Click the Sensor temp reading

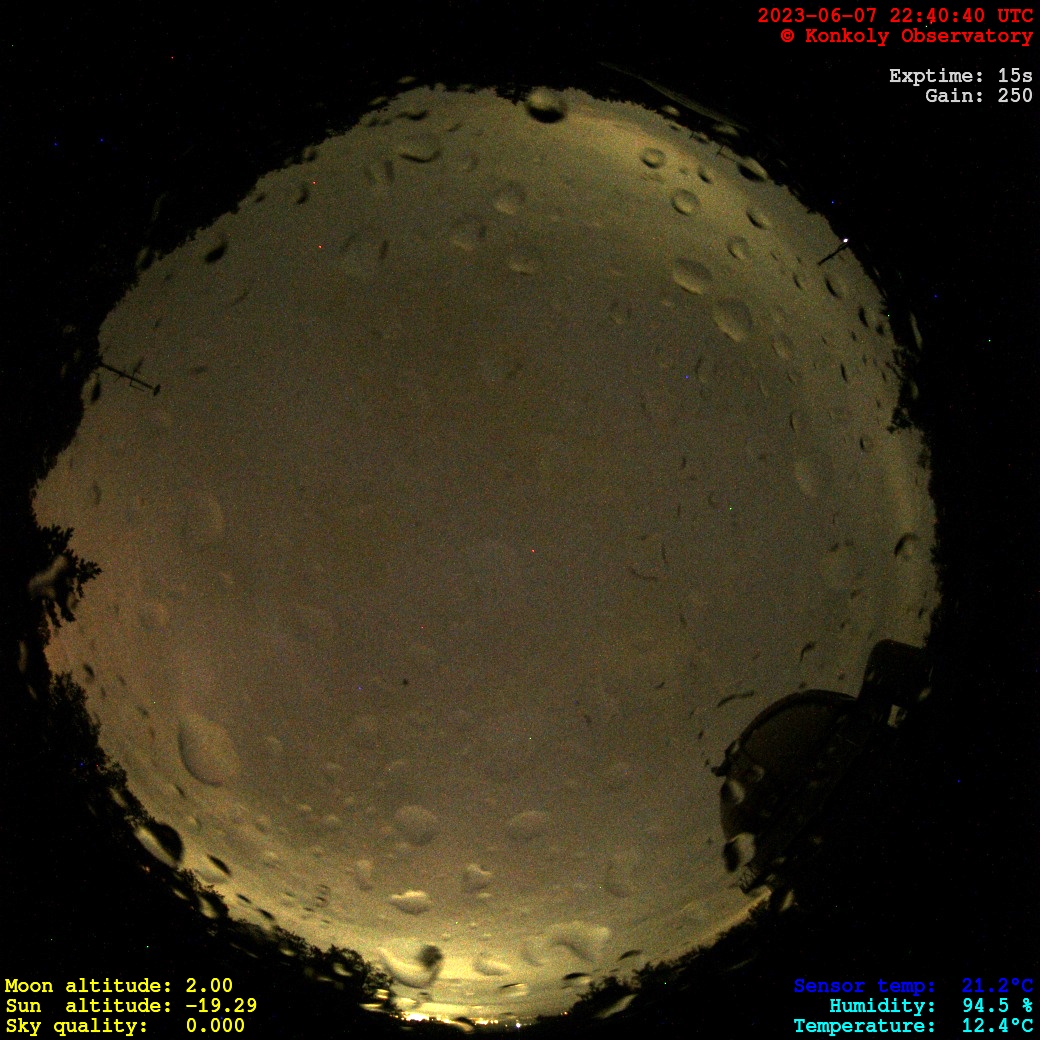coord(912,986)
